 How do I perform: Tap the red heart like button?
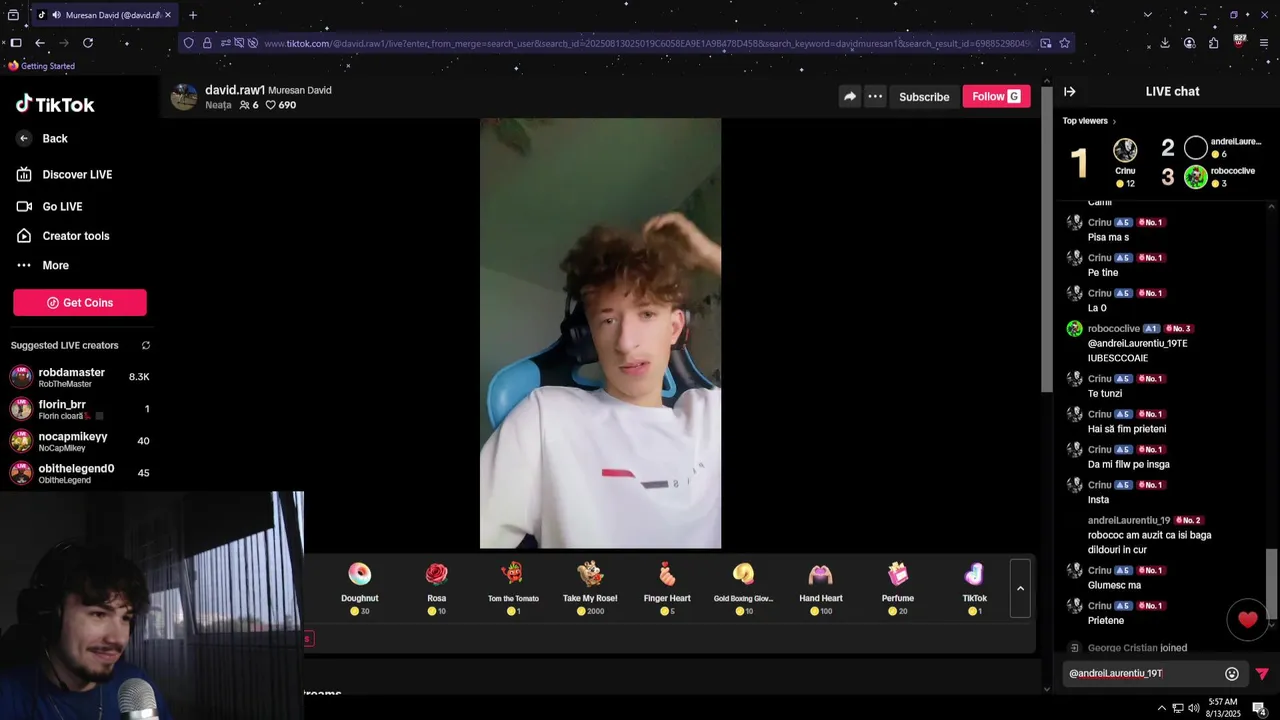coord(1247,620)
